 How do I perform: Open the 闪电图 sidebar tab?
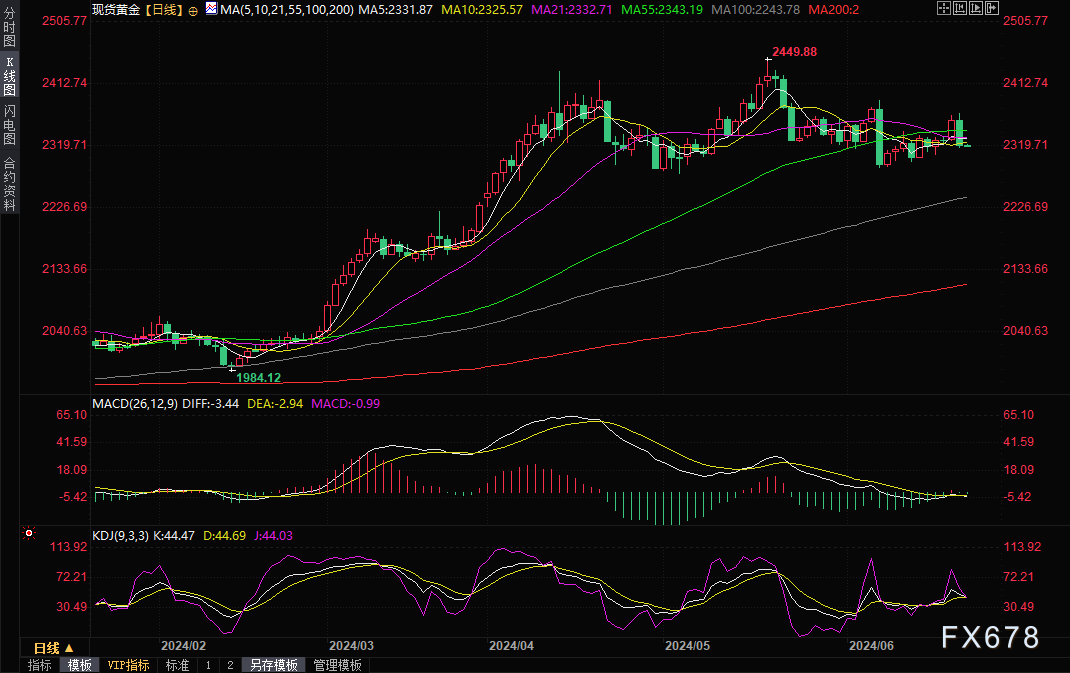(9, 124)
